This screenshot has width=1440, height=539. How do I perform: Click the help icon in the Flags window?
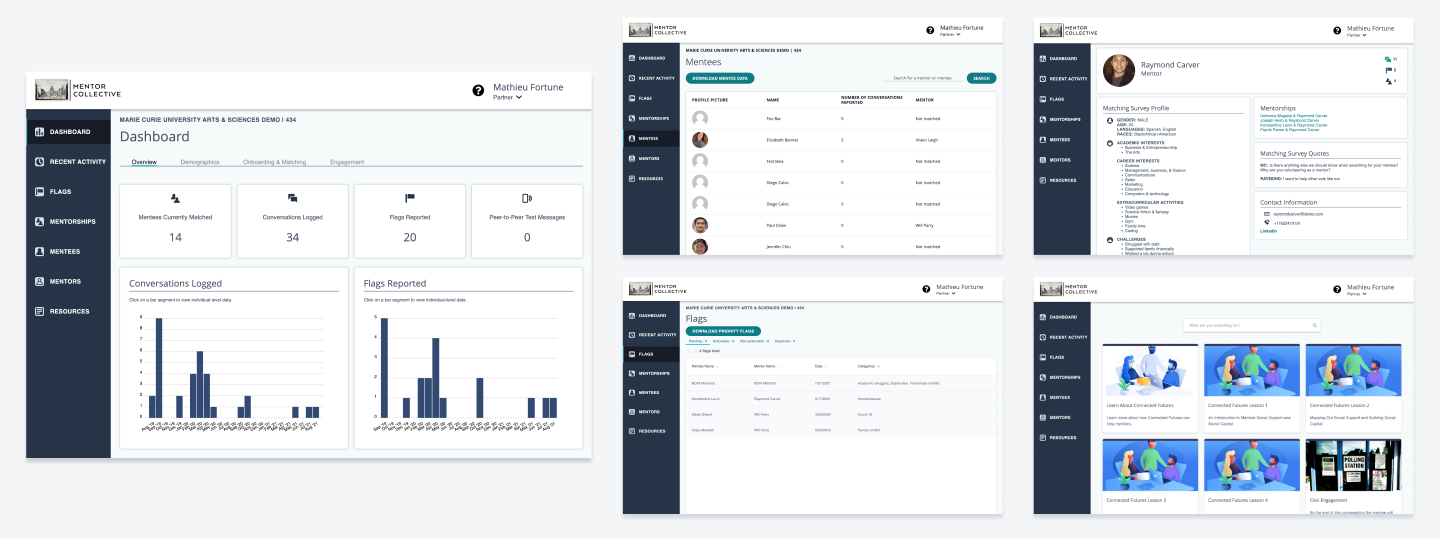[927, 289]
